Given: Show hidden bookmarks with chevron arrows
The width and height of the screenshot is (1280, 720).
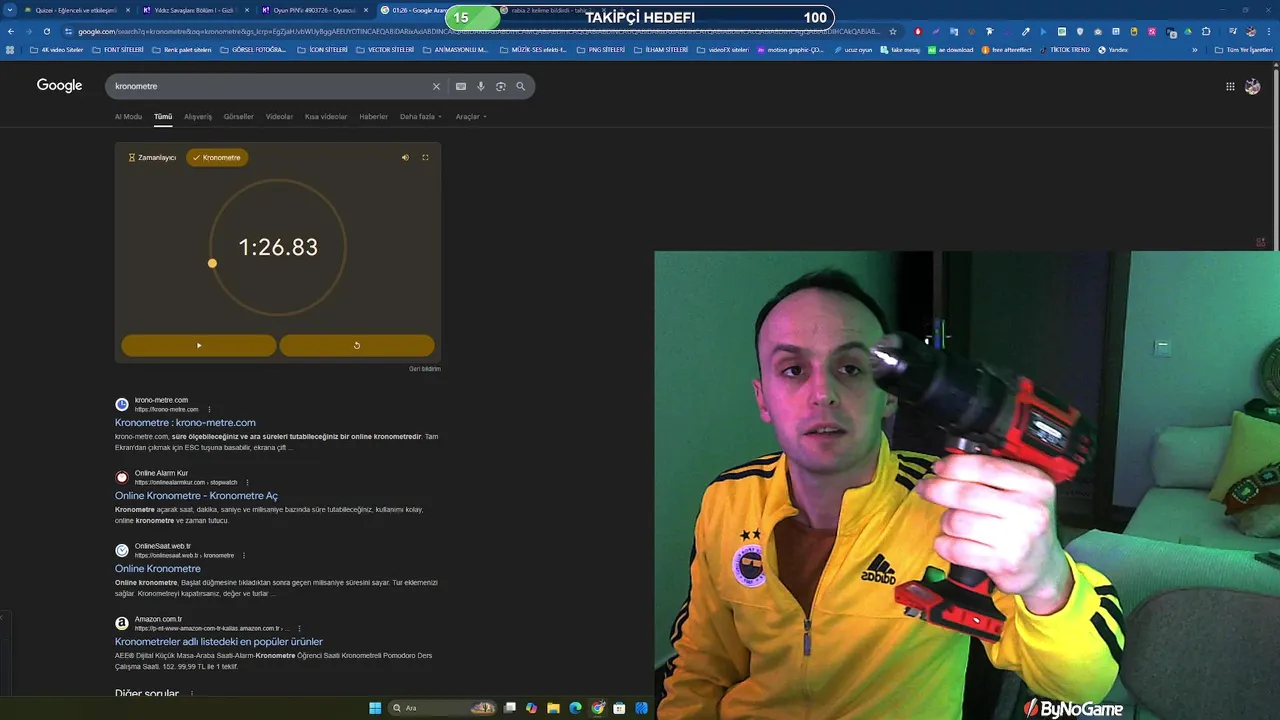Looking at the screenshot, I should pyautogui.click(x=1194, y=49).
